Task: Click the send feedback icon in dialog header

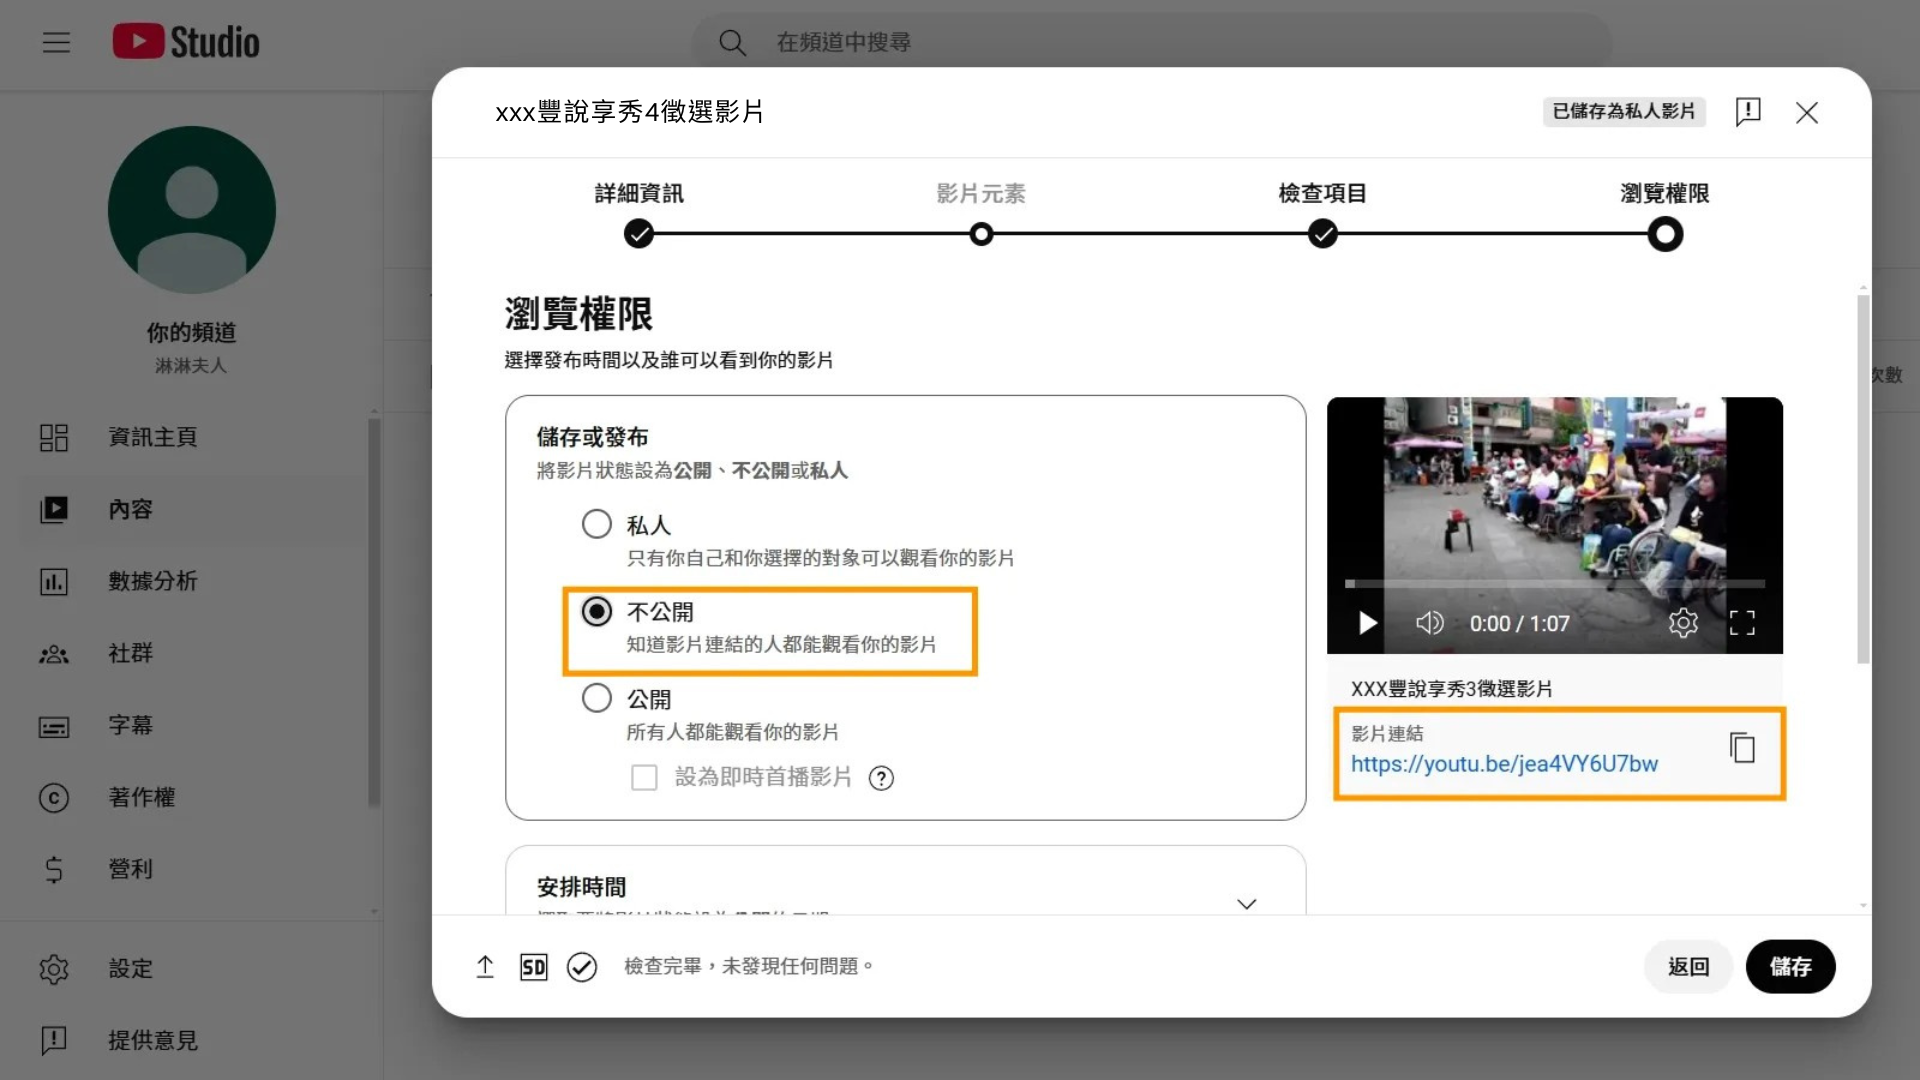Action: click(1748, 112)
